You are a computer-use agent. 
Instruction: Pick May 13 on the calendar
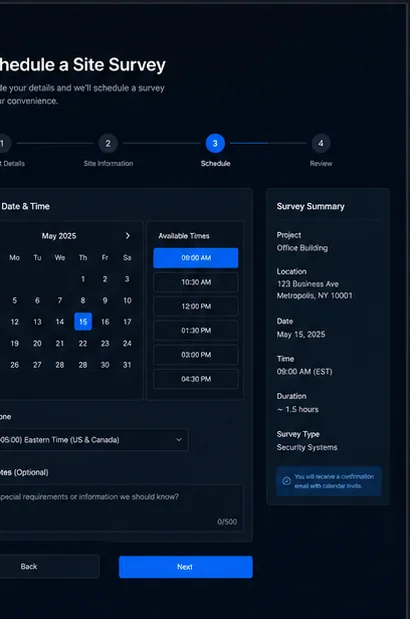37,322
